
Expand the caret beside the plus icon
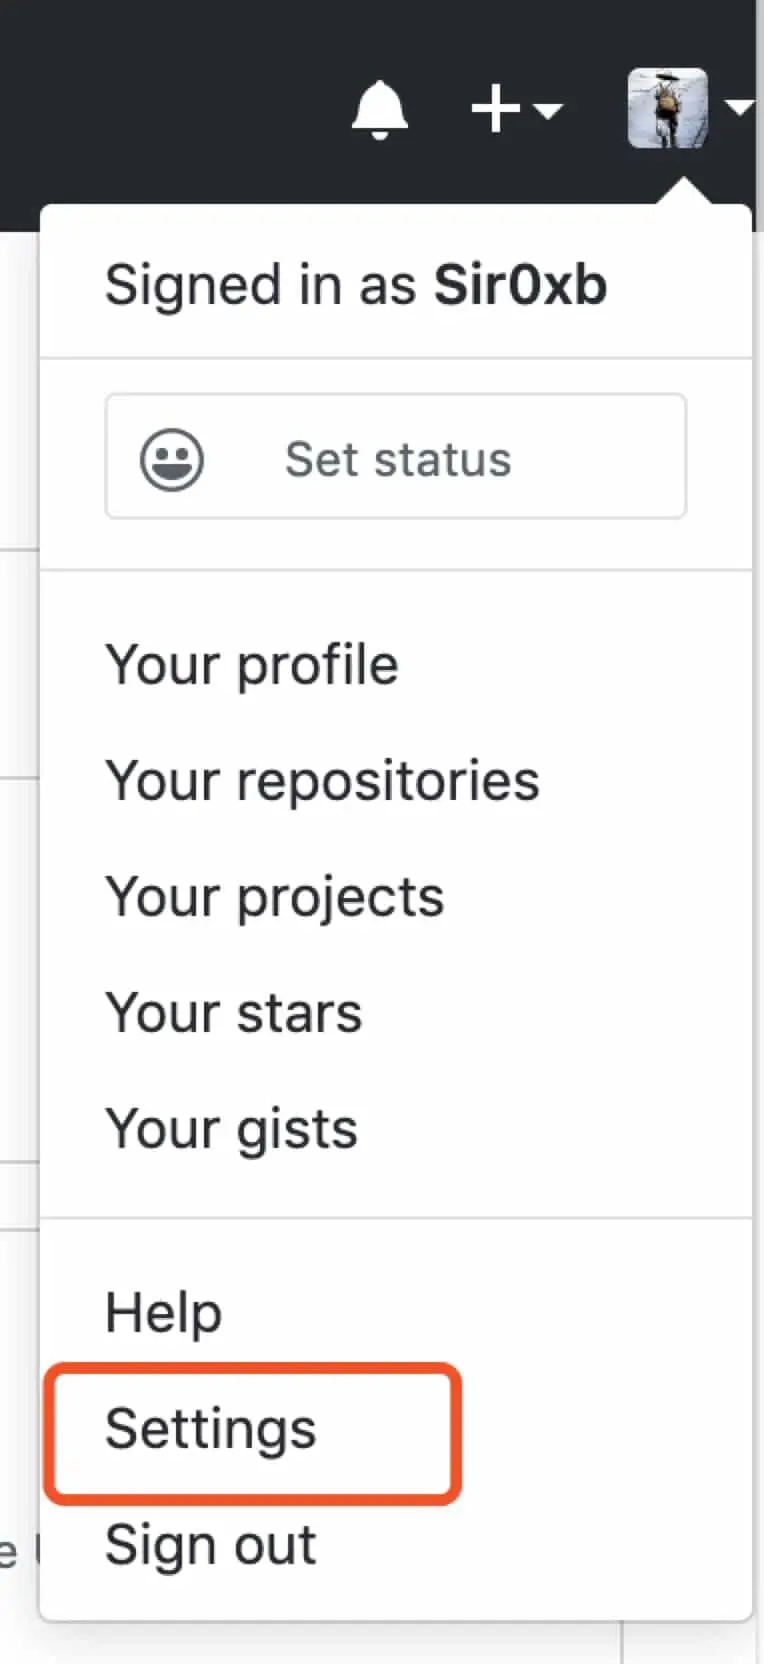(548, 109)
